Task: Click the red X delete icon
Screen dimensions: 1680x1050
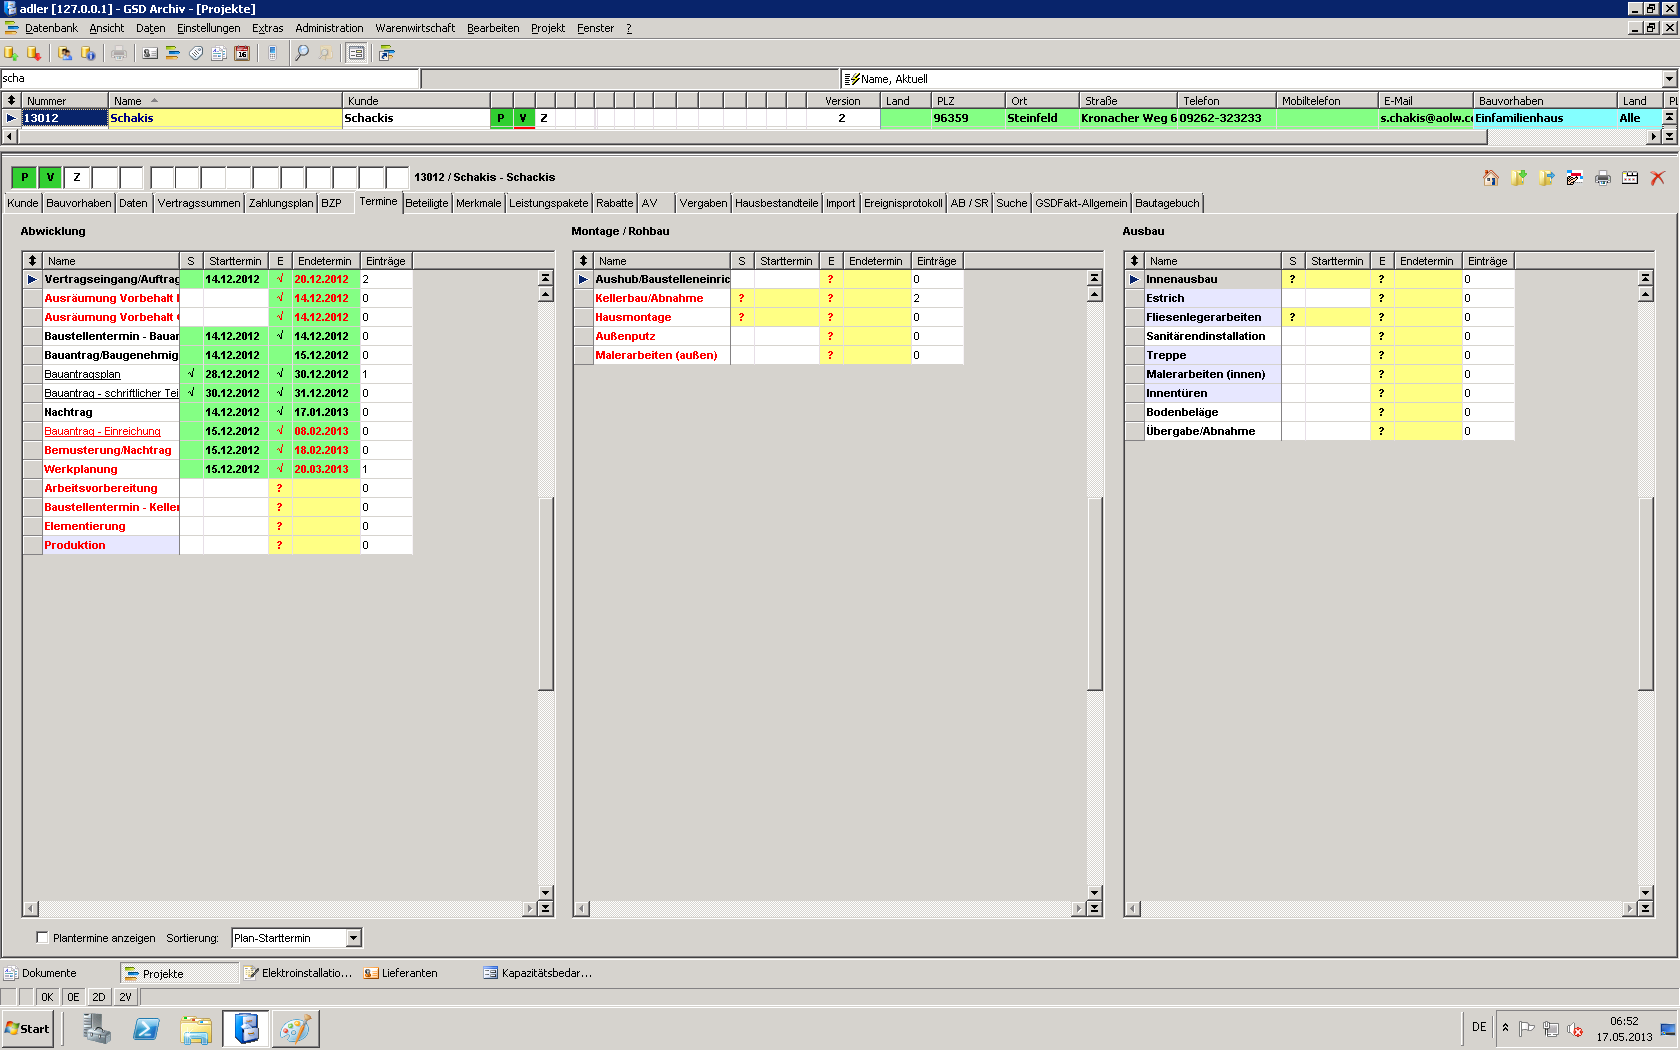Action: (x=1658, y=177)
